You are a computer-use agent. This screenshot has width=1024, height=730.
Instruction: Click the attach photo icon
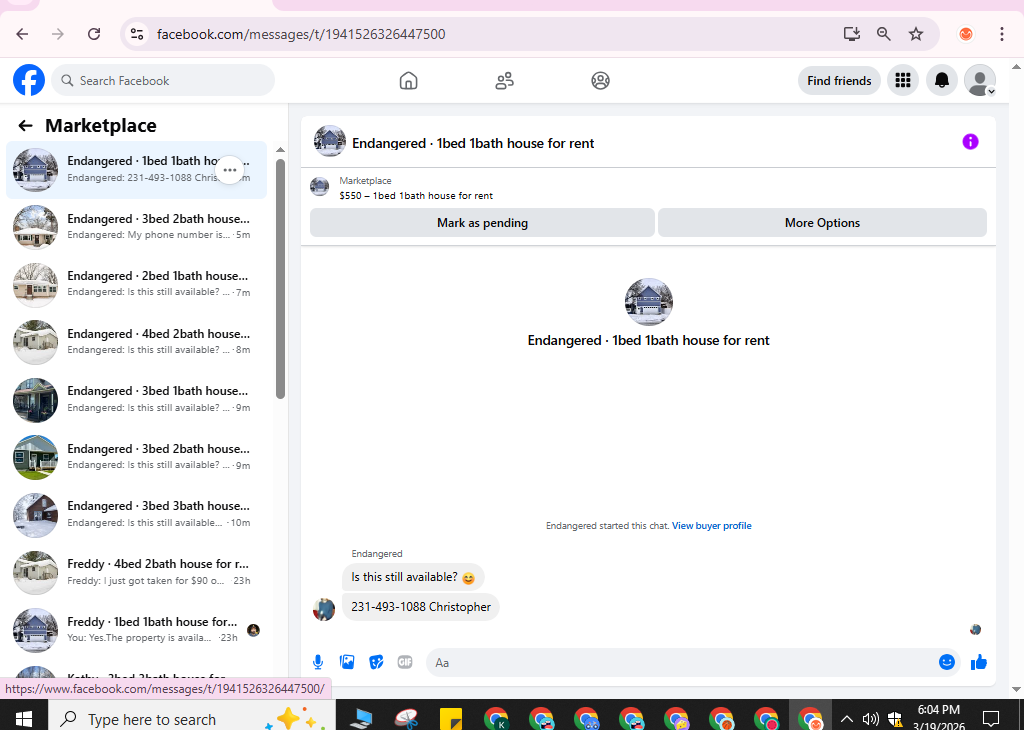(x=347, y=662)
